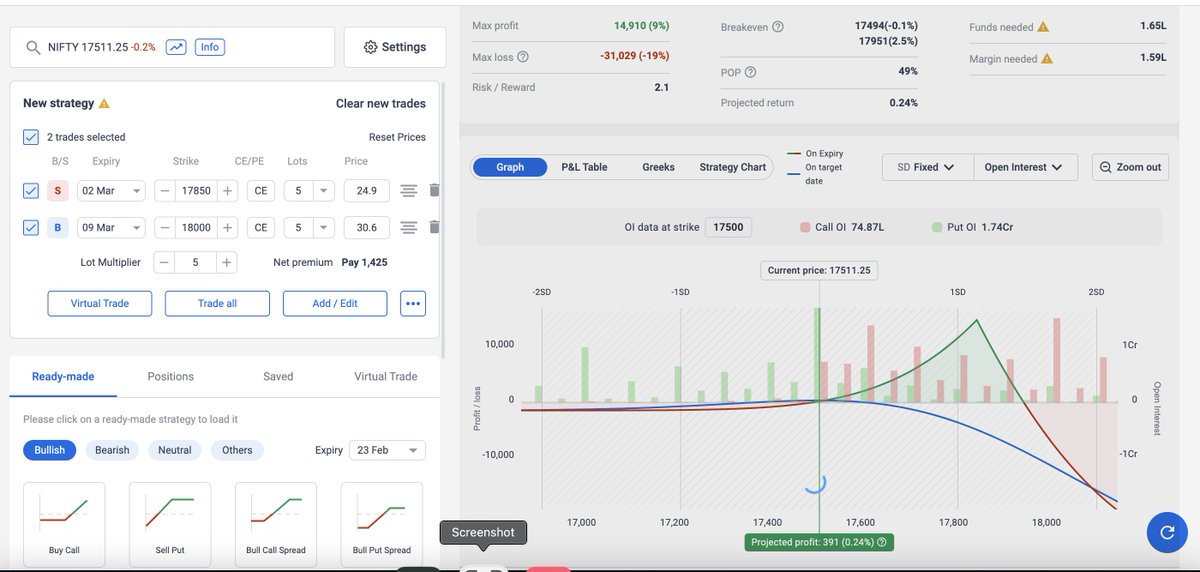This screenshot has width=1200, height=572.
Task: Toggle the S sell badge on 02 Mar row
Action: (x=58, y=190)
